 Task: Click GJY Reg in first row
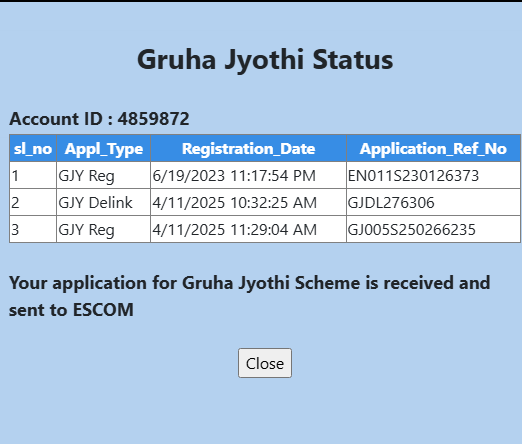point(86,176)
